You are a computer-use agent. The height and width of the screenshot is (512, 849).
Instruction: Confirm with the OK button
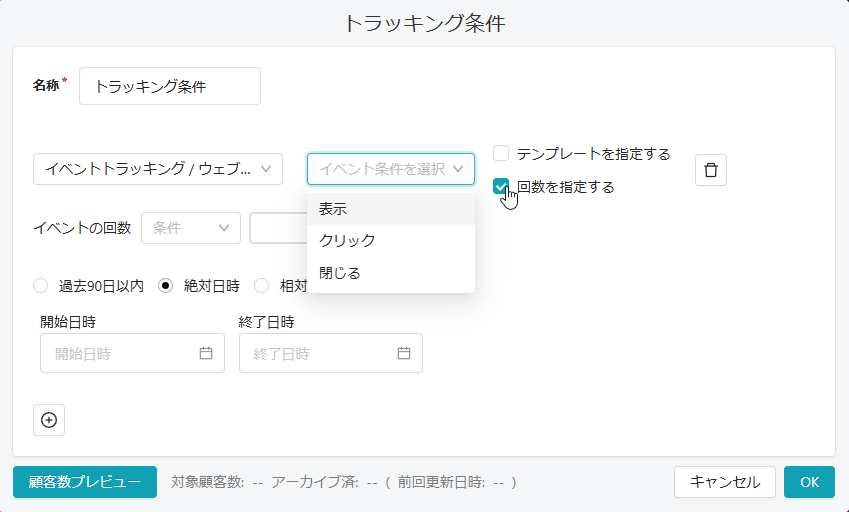coord(809,482)
